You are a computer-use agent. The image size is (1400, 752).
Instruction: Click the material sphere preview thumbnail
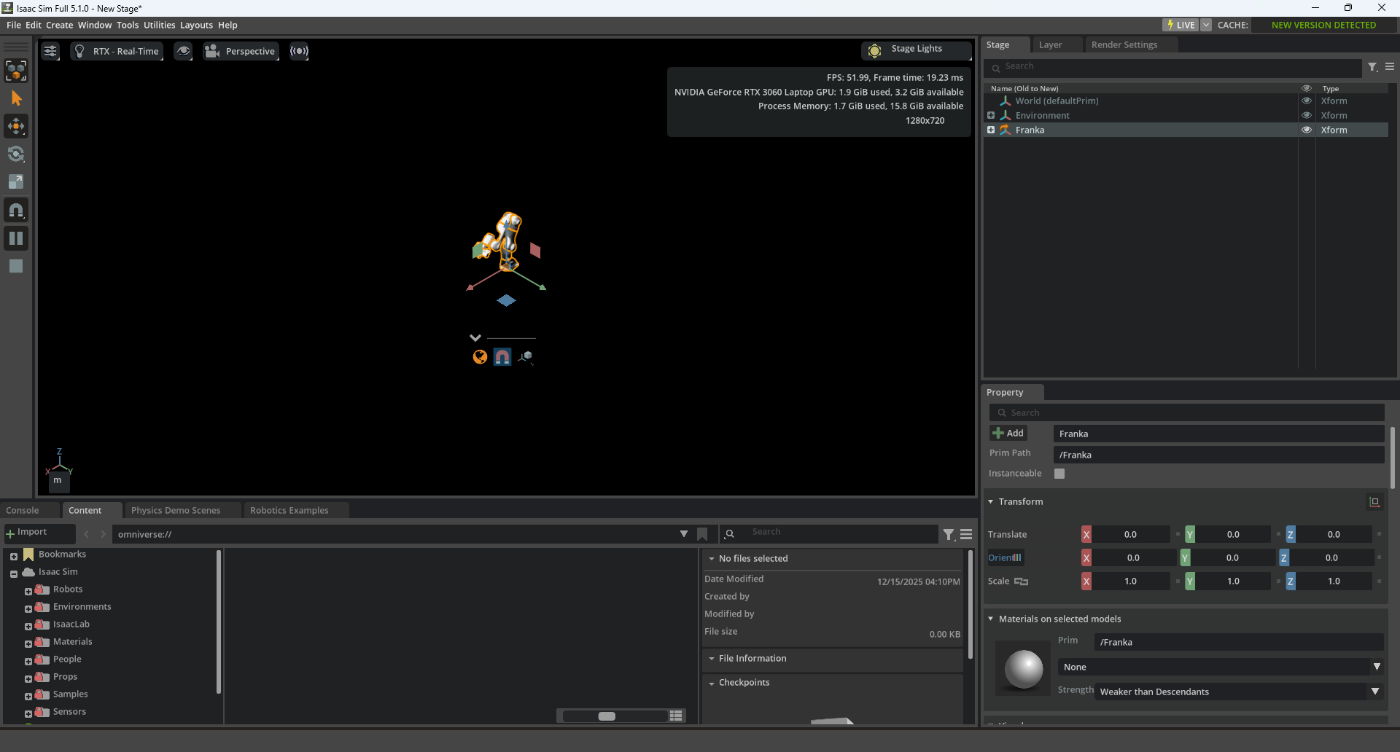click(1024, 669)
